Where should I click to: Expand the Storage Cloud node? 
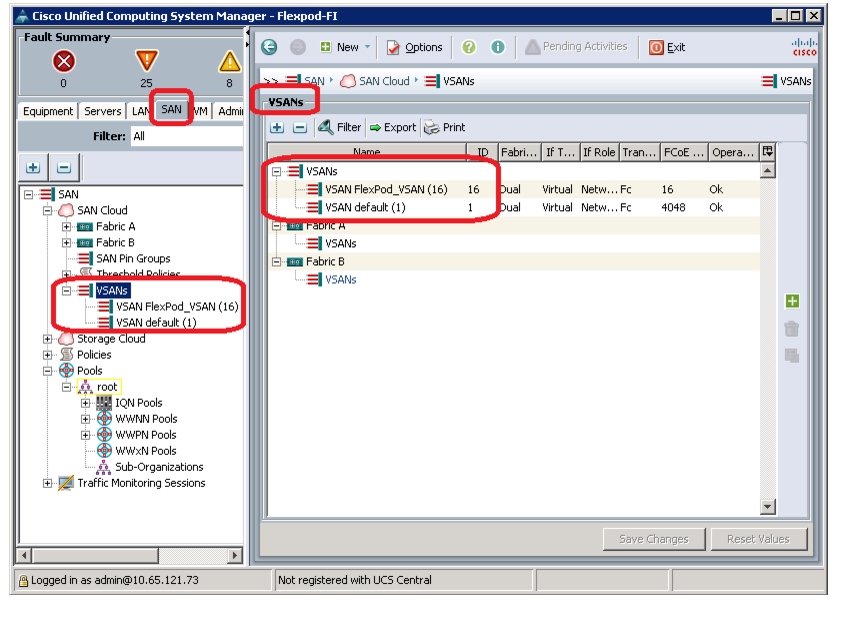tap(47, 339)
